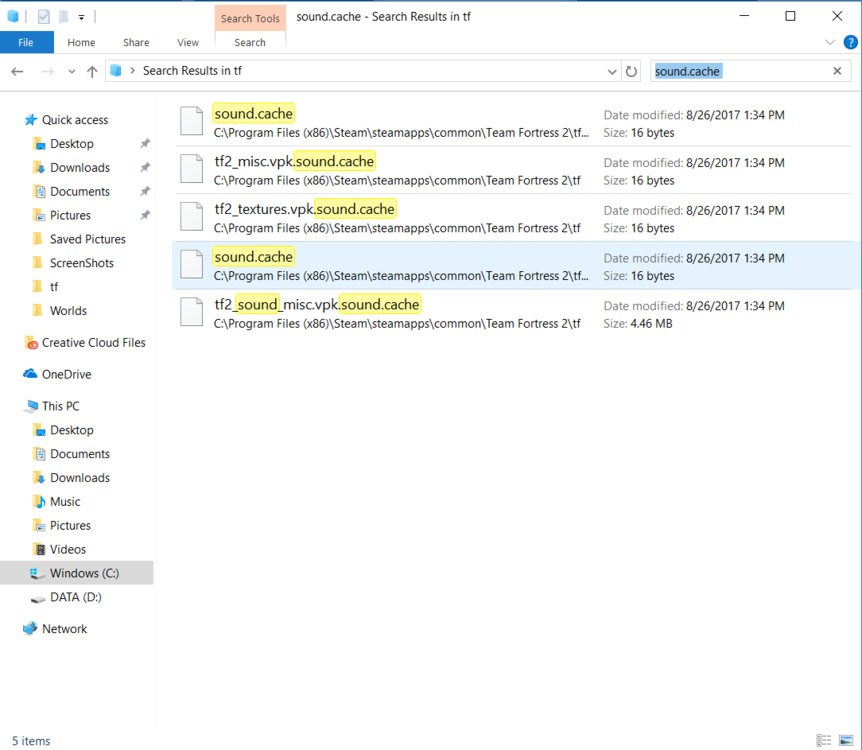Click the New folder quick access icon
This screenshot has height=750, width=862.
coord(64,17)
